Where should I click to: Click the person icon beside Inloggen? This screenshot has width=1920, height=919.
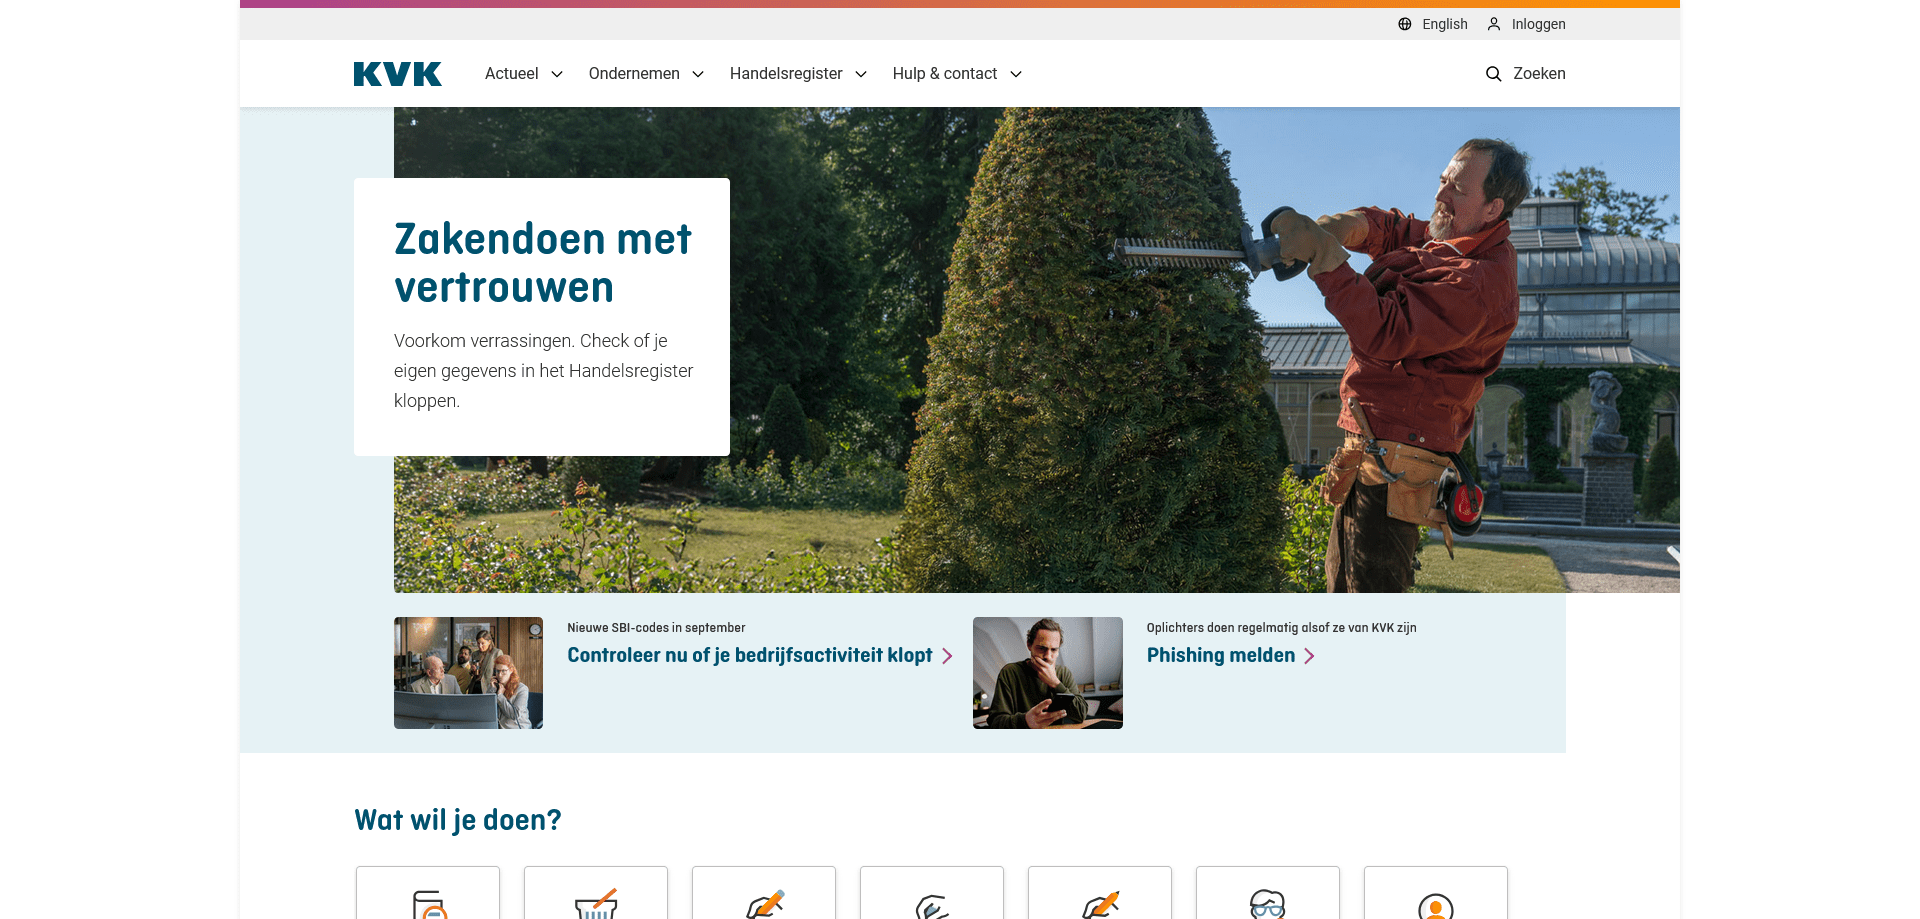click(x=1494, y=24)
